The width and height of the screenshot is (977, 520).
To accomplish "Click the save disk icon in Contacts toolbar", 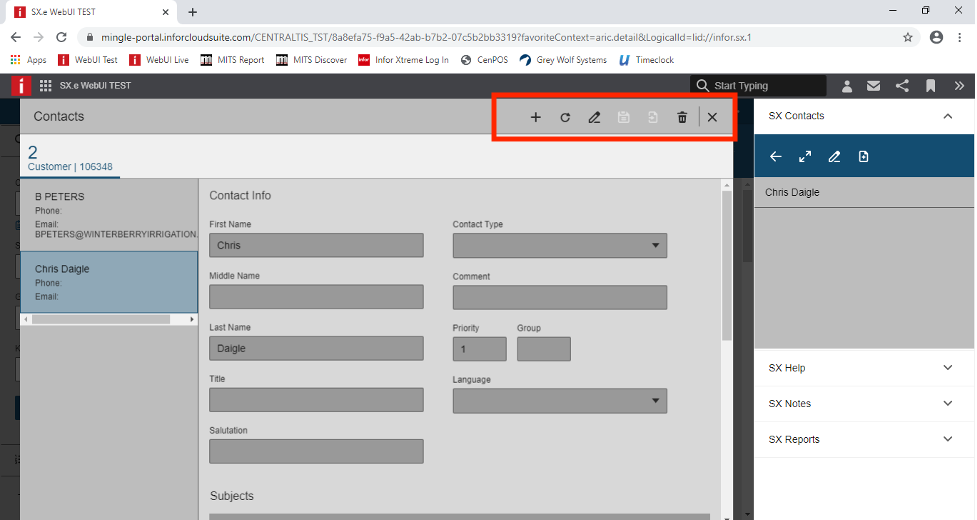I will (x=624, y=117).
